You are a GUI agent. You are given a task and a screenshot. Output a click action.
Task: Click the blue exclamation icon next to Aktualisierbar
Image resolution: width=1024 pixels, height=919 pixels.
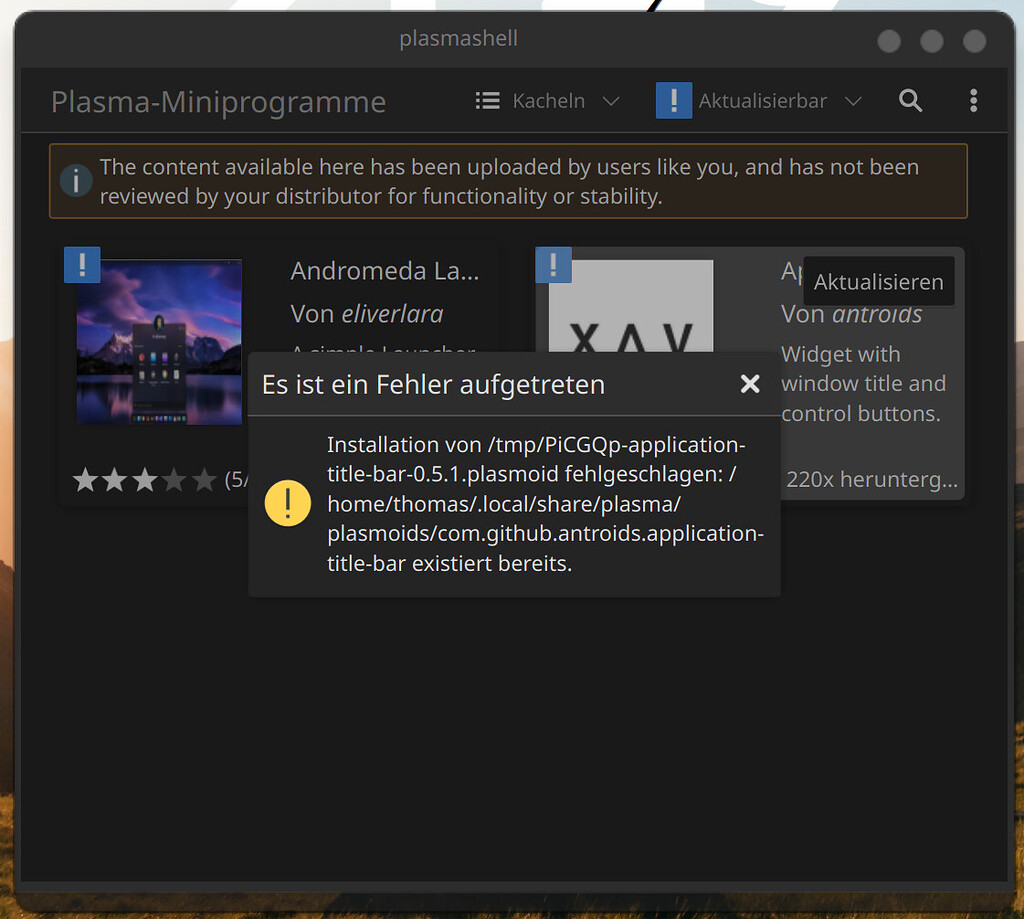673,100
